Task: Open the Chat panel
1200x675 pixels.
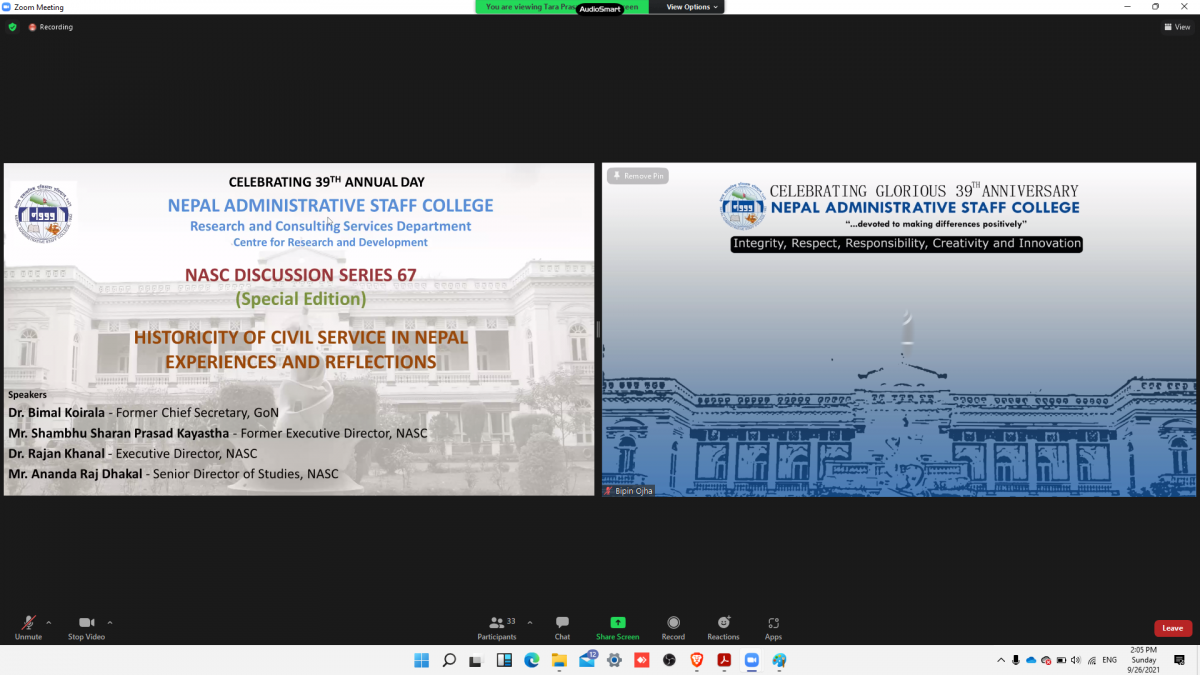Action: pyautogui.click(x=562, y=627)
